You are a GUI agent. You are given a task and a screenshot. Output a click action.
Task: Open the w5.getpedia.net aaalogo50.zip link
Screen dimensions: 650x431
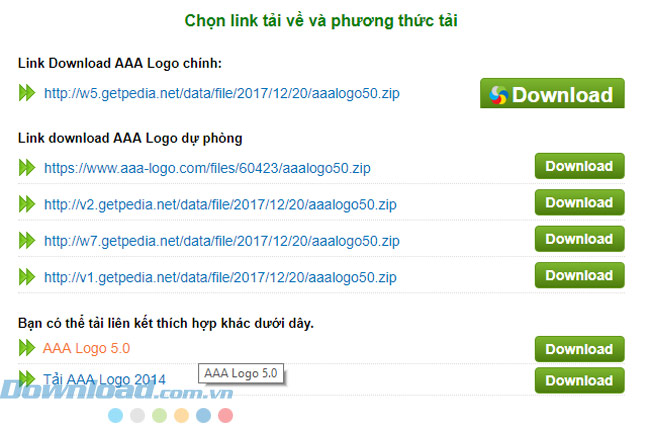222,93
